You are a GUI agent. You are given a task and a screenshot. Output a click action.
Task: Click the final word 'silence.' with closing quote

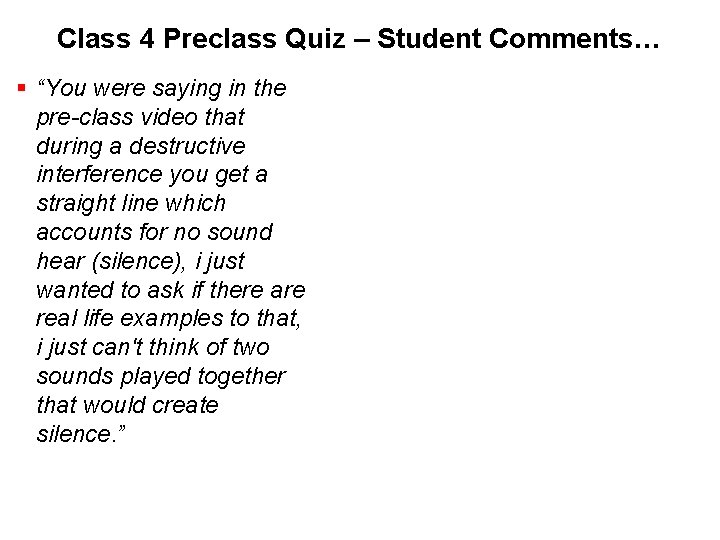coord(81,434)
